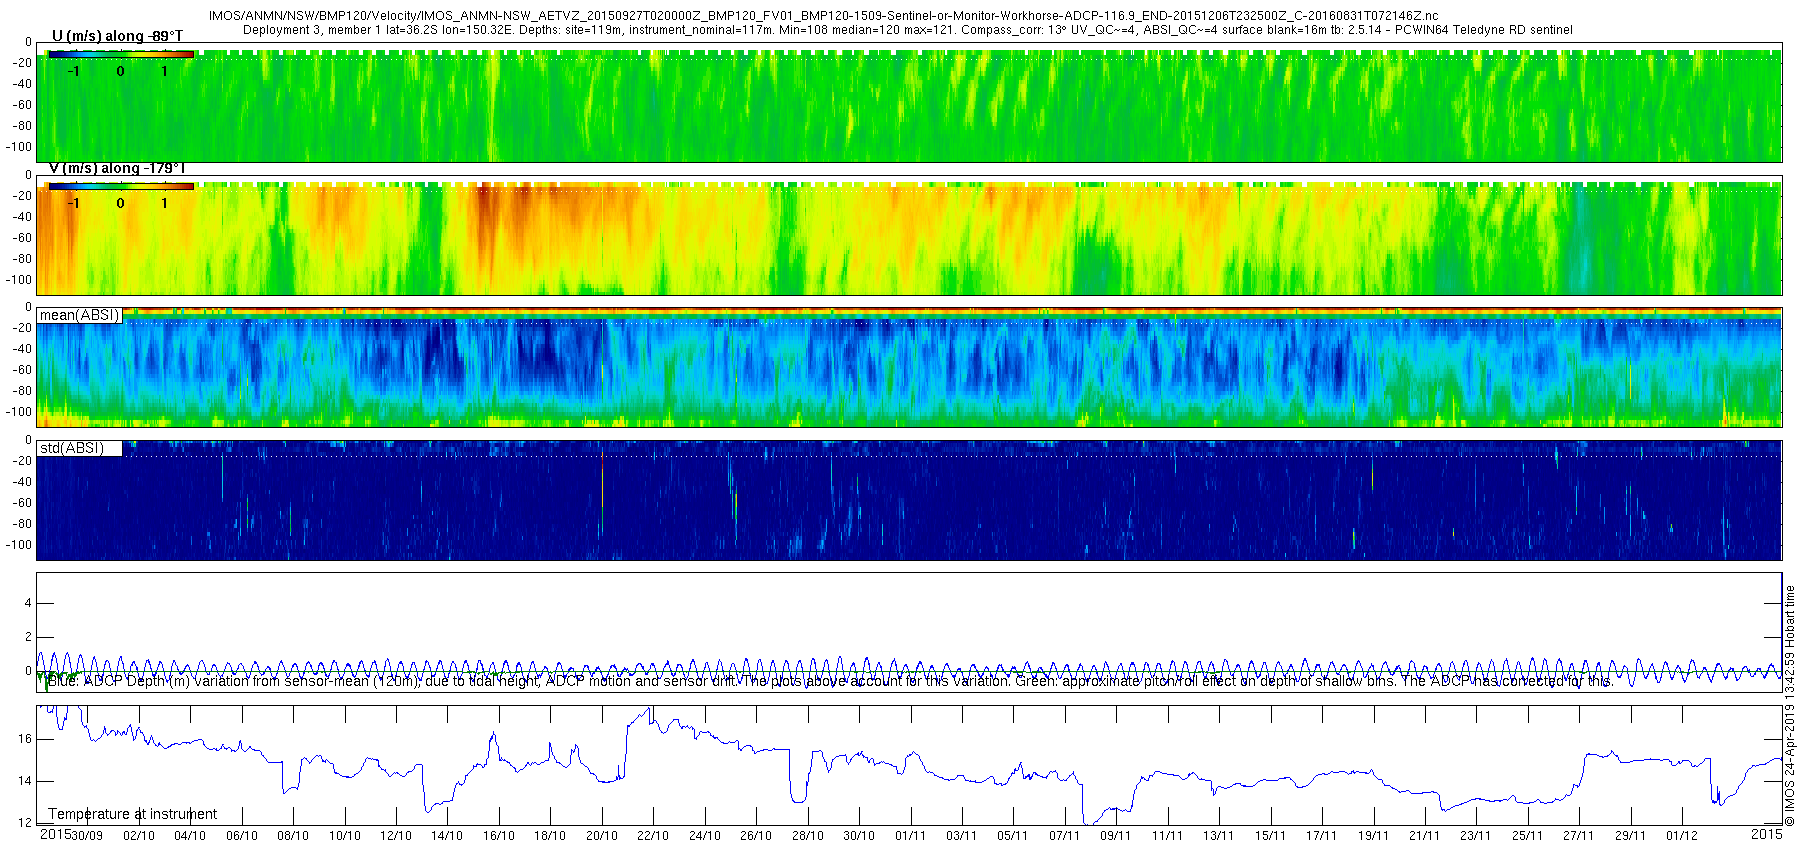Click the '06/10' date tick label
The height and width of the screenshot is (850, 1800).
coord(242,836)
